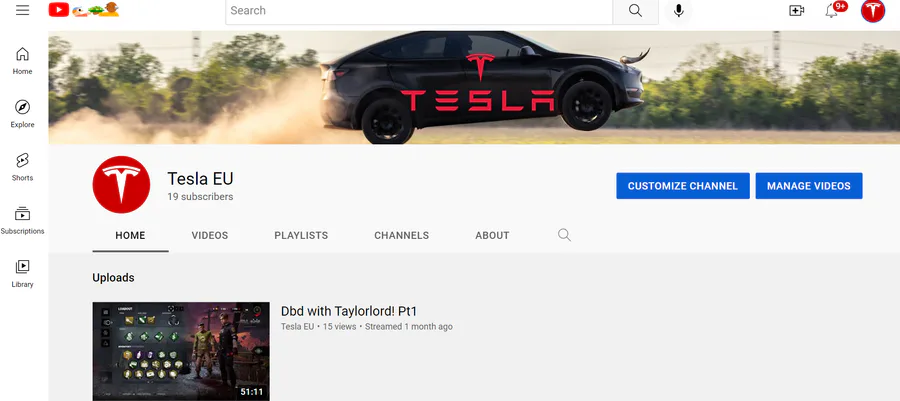900x401 pixels.
Task: Select the HOME channel tab
Action: [130, 235]
